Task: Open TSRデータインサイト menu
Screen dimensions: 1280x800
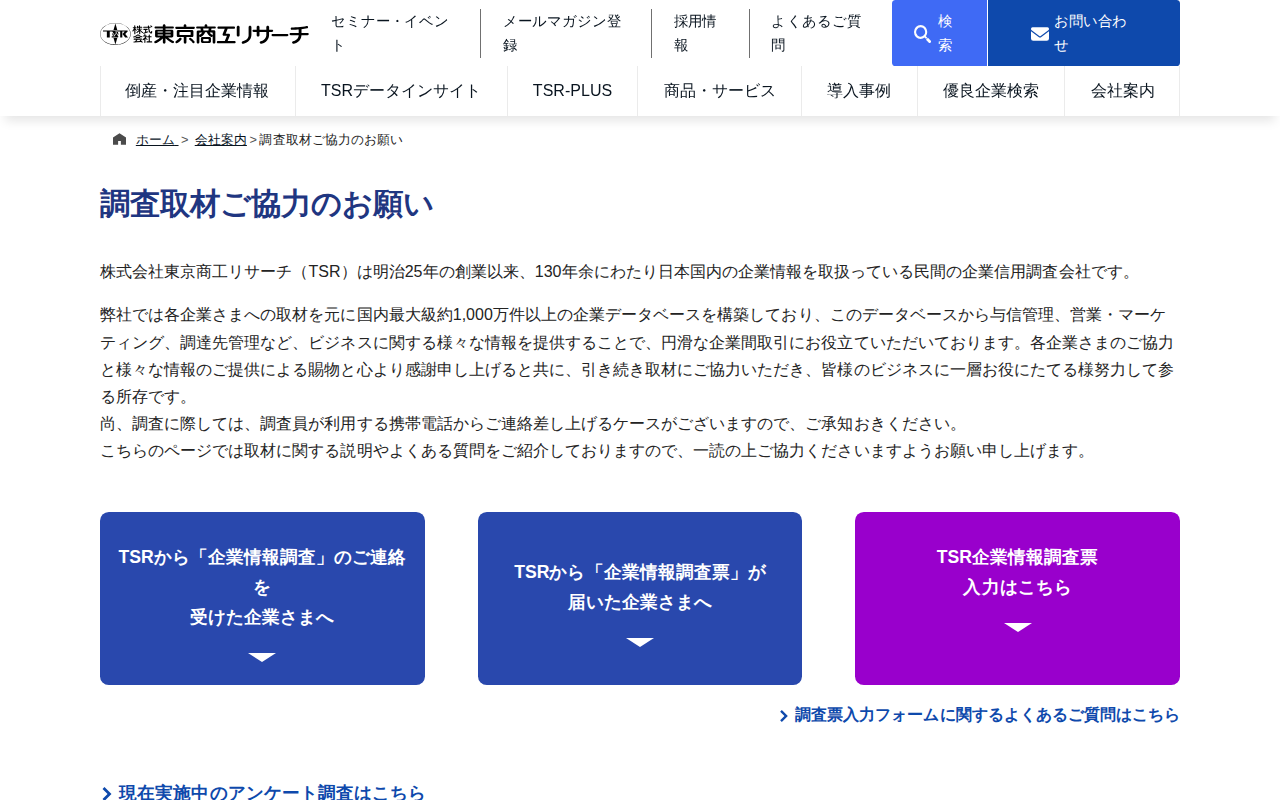Action: click(x=401, y=91)
